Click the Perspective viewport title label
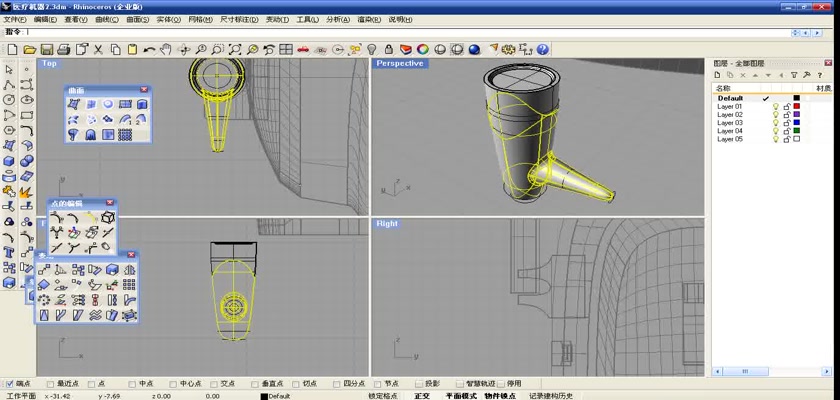The width and height of the screenshot is (840, 400). click(400, 63)
